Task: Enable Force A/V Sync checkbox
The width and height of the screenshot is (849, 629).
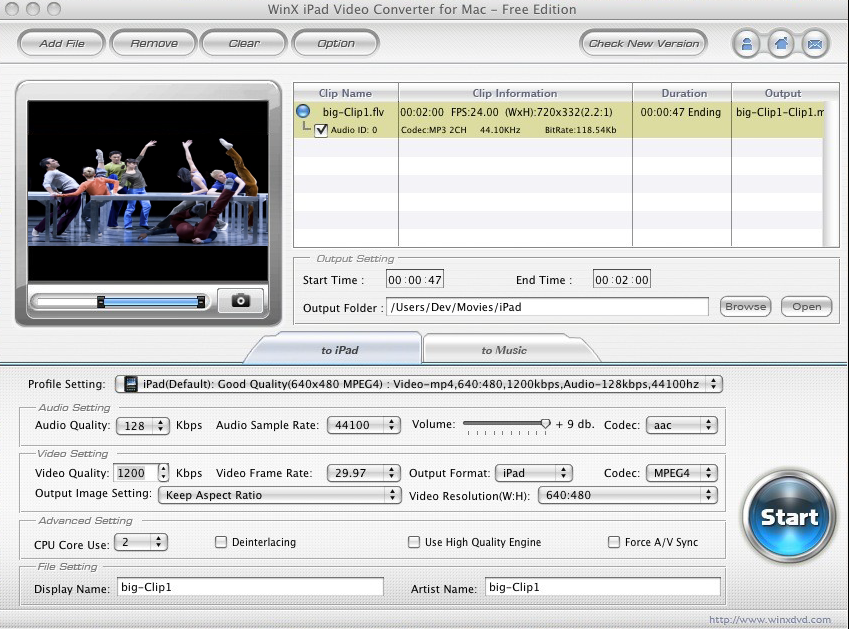Action: click(613, 542)
